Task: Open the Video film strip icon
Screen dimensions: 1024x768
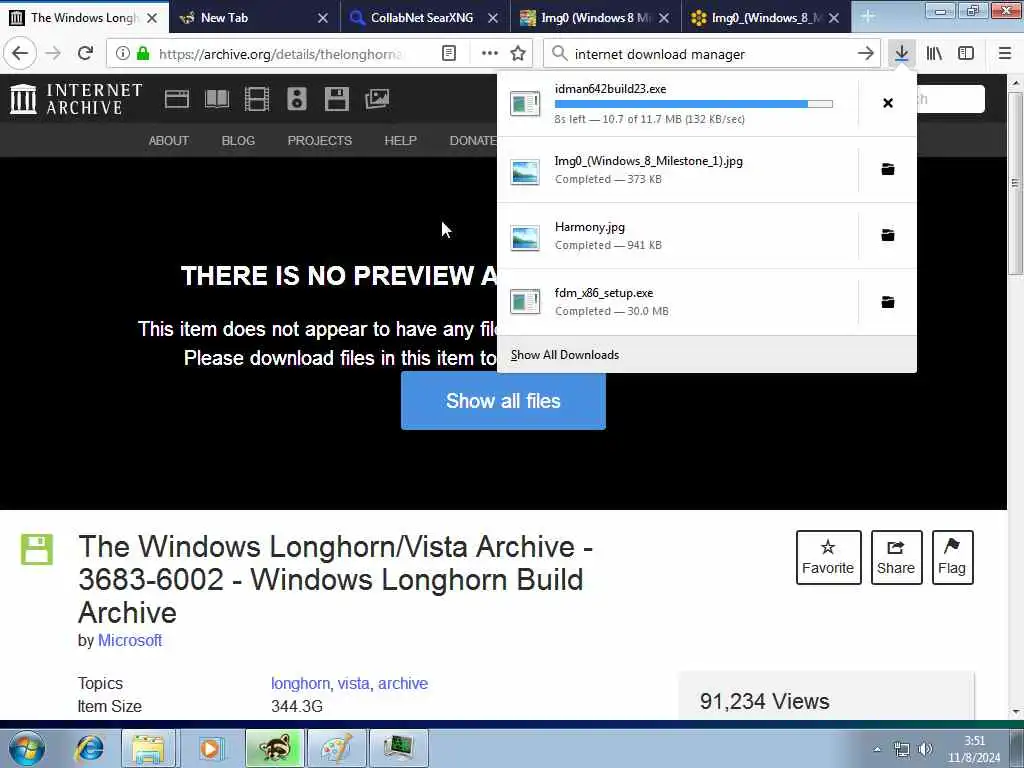Action: pyautogui.click(x=257, y=99)
